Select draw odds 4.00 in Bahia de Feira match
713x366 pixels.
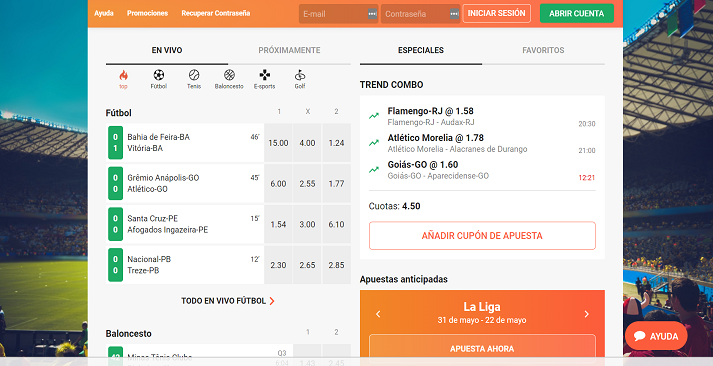pos(307,143)
